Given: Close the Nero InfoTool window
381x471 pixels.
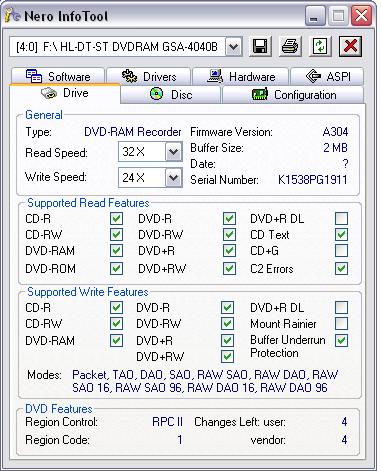Looking at the screenshot, I should tap(361, 16).
